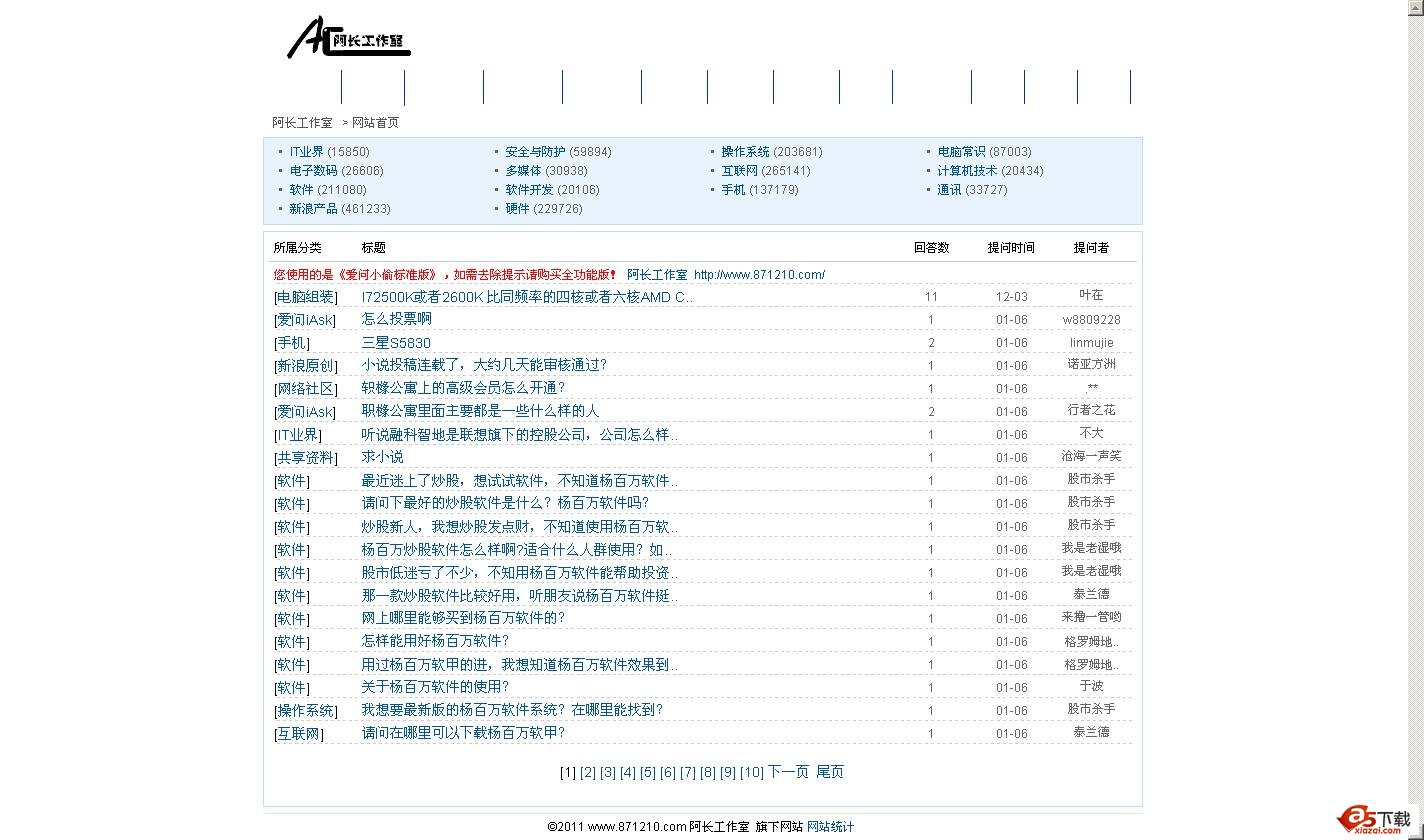Open the IT业界 category
1424x840 pixels.
[x=307, y=152]
